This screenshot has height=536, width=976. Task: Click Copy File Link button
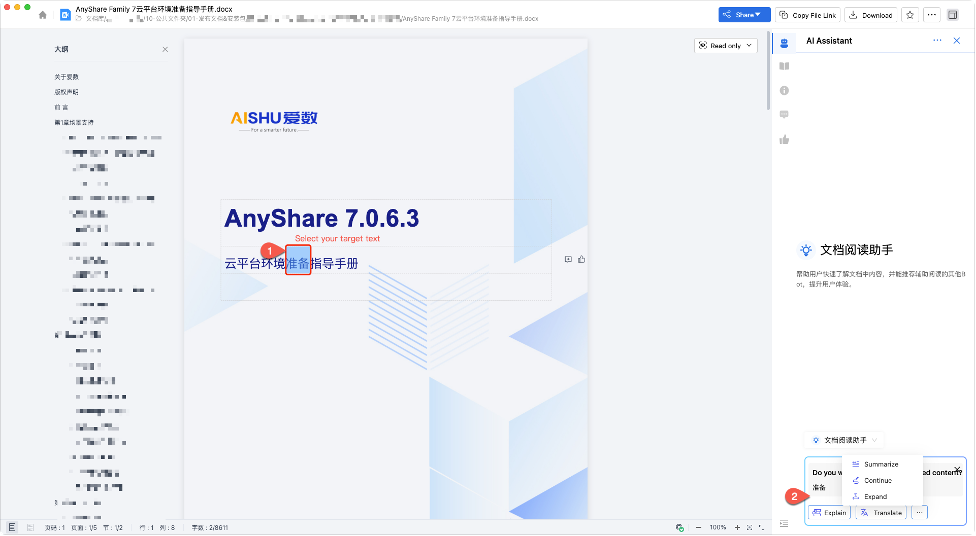[x=810, y=15]
